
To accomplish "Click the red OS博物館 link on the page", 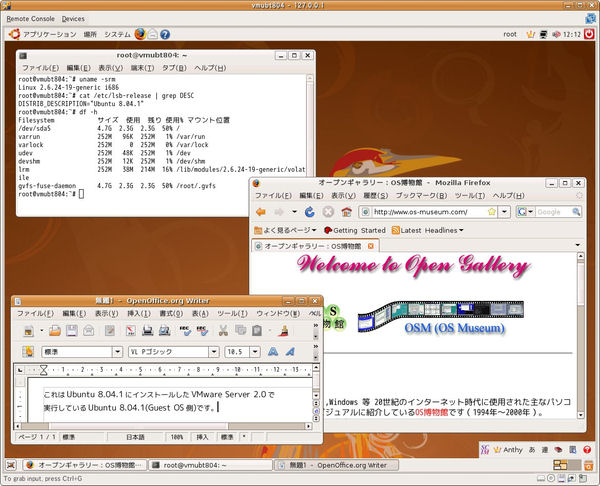I will (431, 412).
